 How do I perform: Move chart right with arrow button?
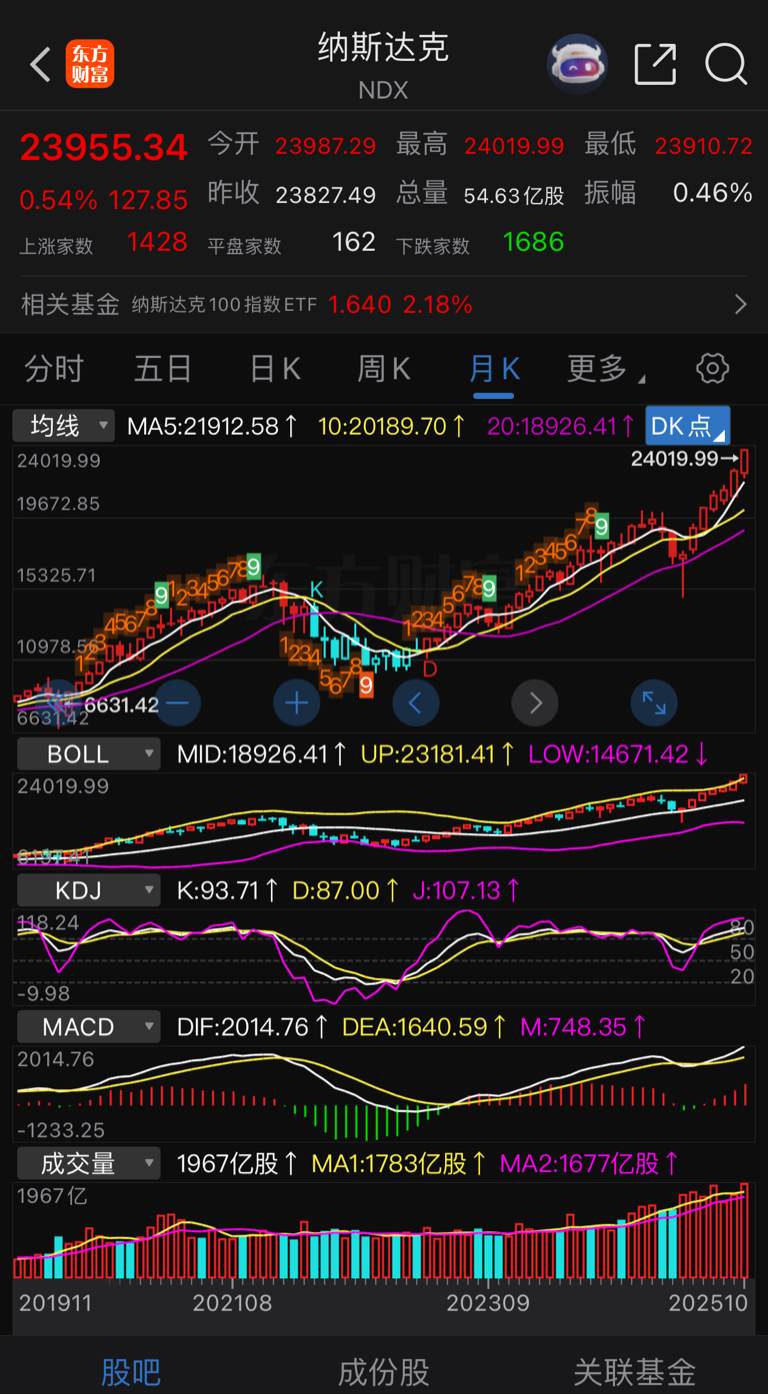(535, 704)
